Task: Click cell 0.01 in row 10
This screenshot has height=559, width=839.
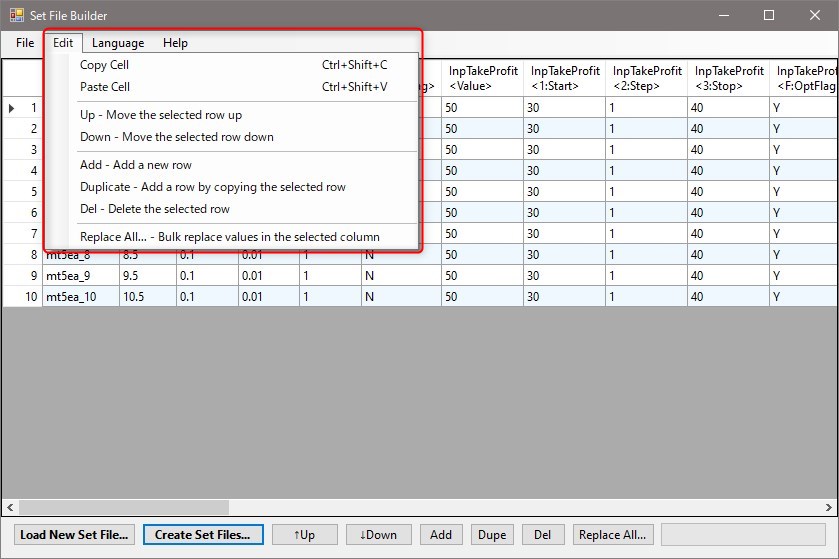Action: click(x=269, y=296)
